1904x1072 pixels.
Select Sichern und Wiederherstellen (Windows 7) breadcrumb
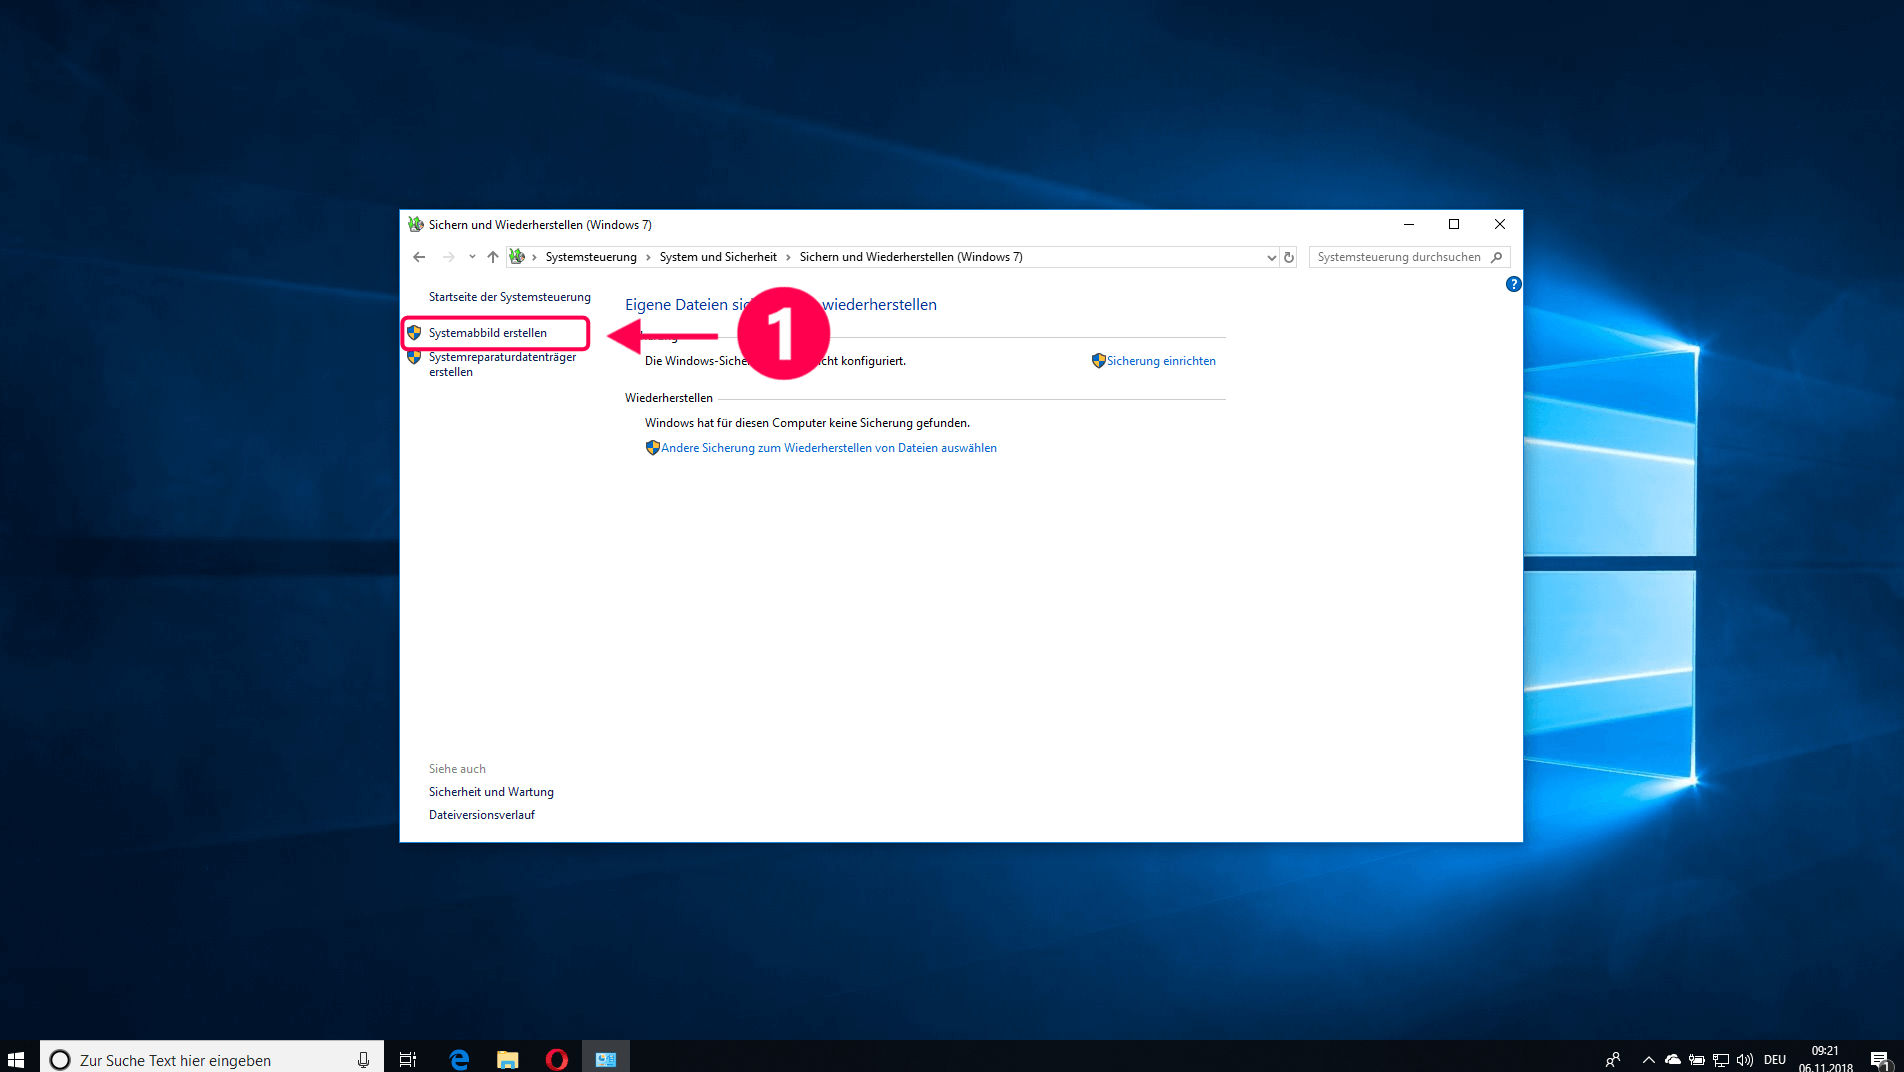click(x=911, y=257)
